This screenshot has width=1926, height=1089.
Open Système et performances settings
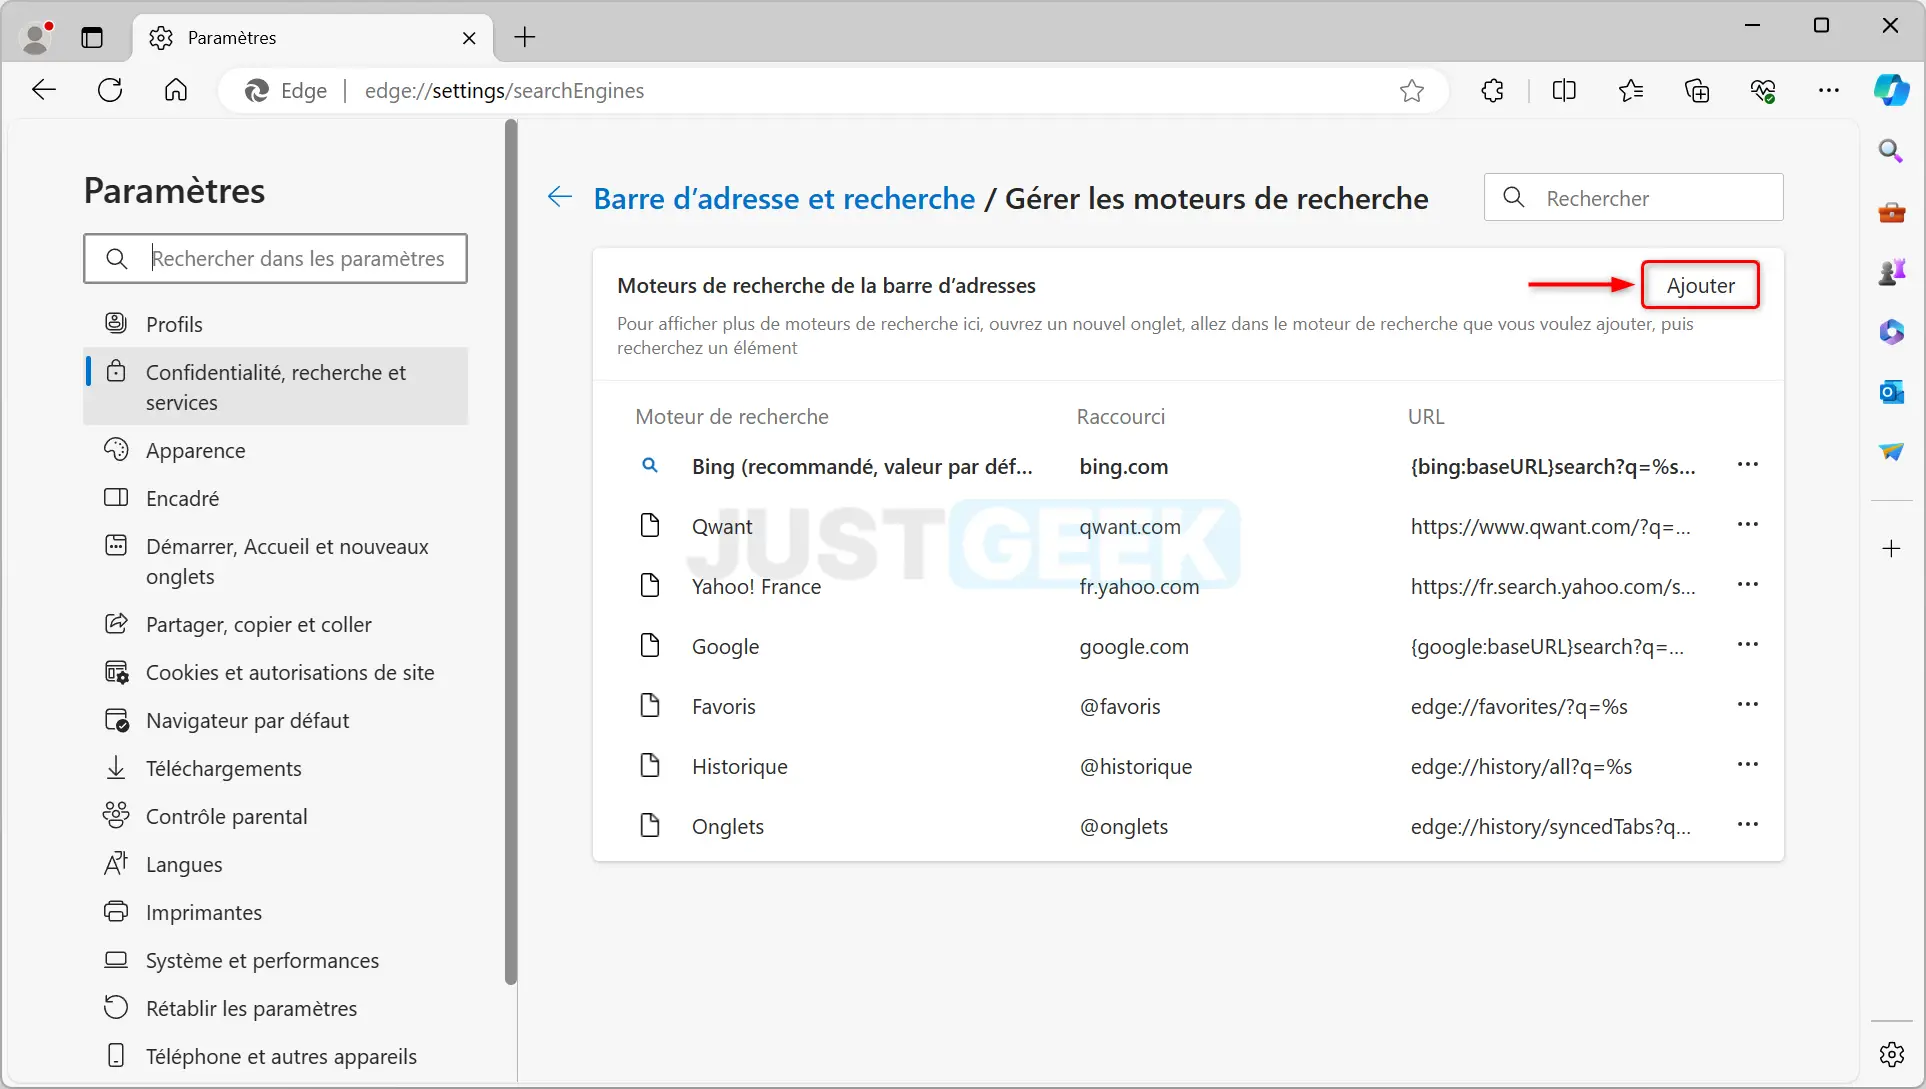click(x=275, y=961)
